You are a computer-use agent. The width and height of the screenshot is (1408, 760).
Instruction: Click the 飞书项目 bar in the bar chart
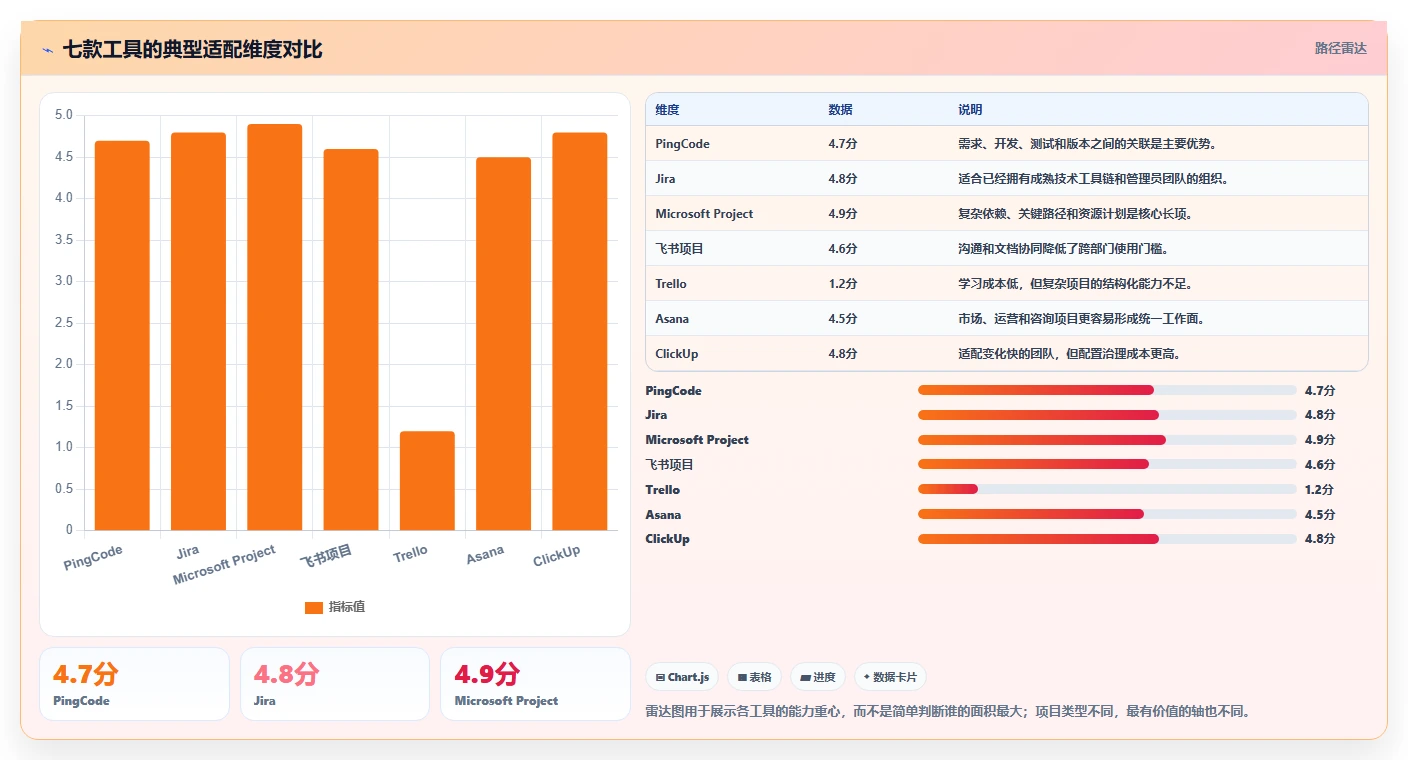[351, 339]
